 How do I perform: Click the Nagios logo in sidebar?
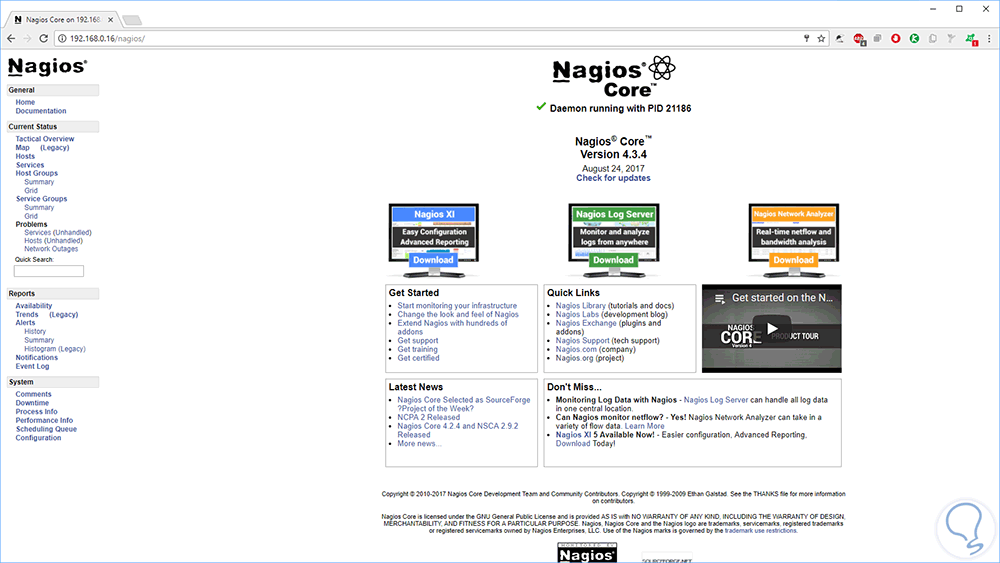coord(47,66)
